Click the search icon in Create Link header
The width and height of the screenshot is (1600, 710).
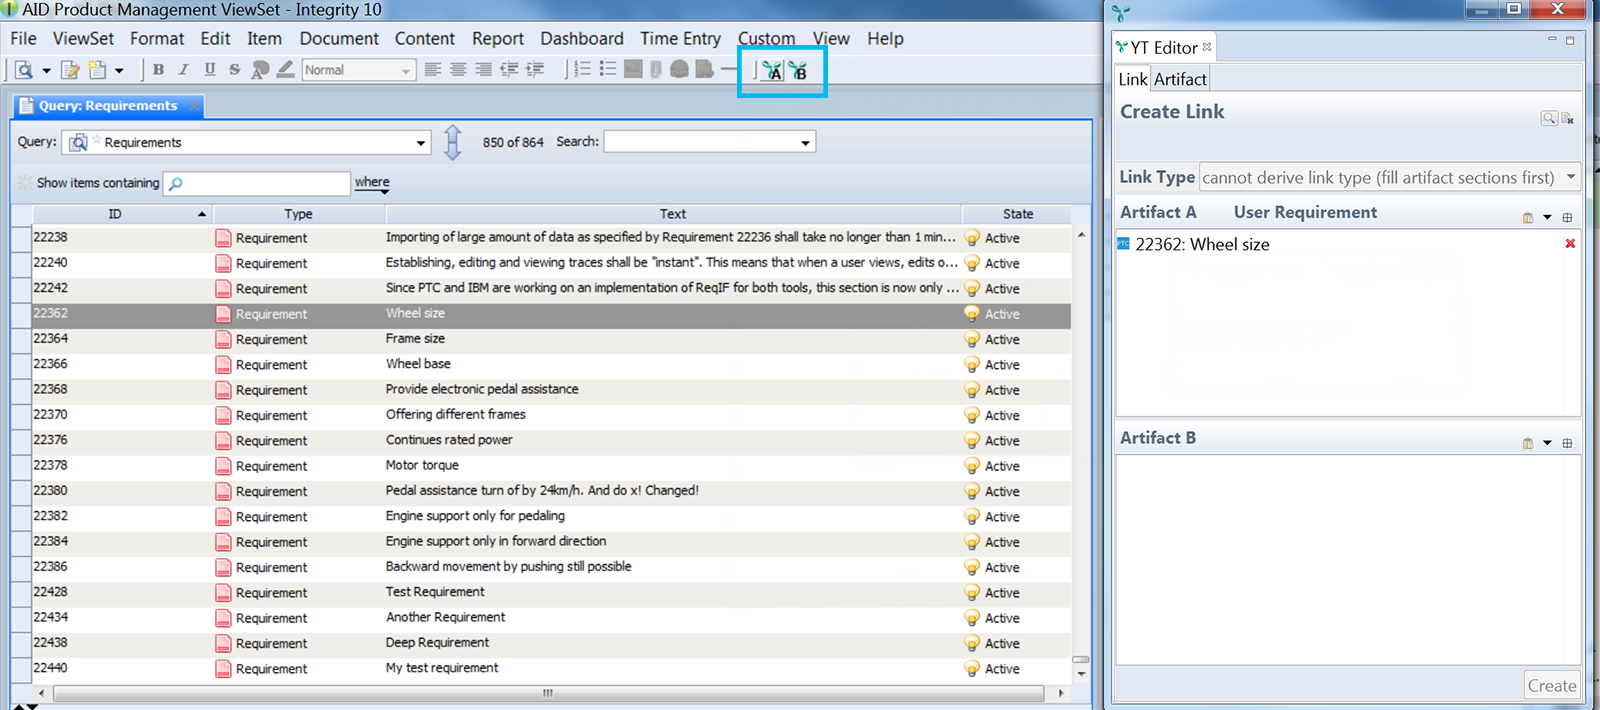(1548, 118)
